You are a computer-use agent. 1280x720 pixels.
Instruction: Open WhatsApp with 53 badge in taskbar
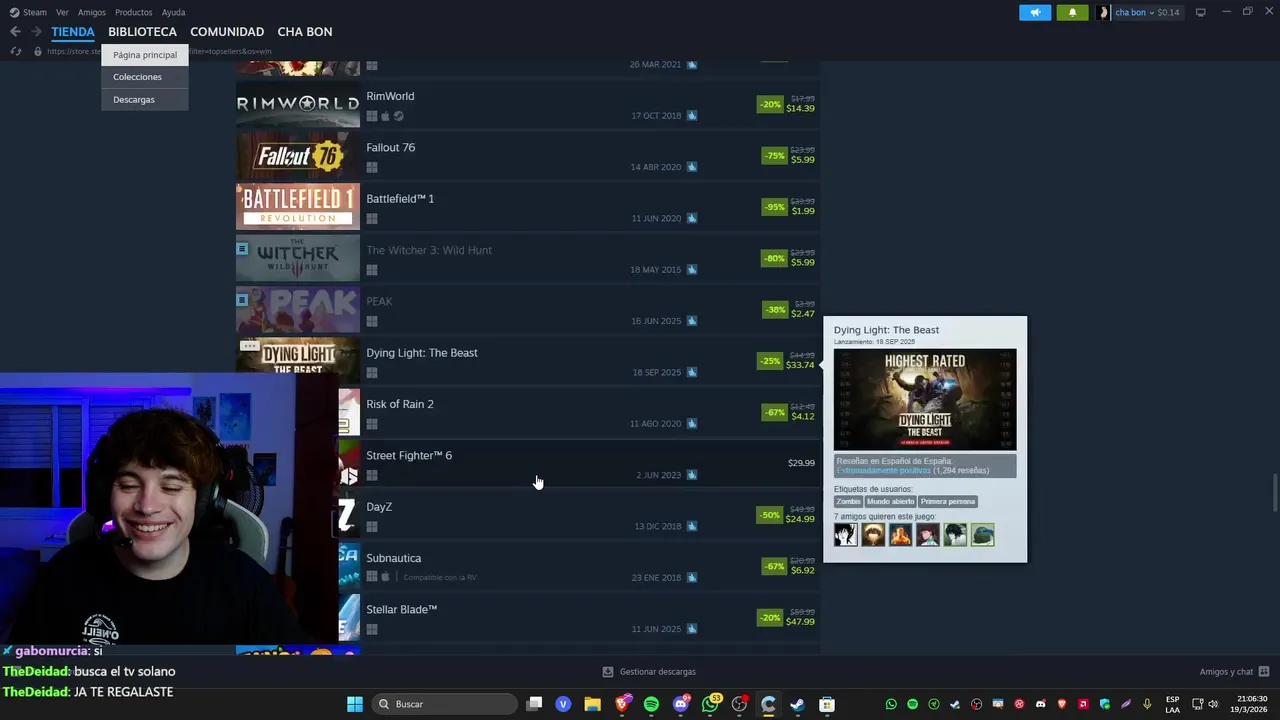(x=711, y=704)
